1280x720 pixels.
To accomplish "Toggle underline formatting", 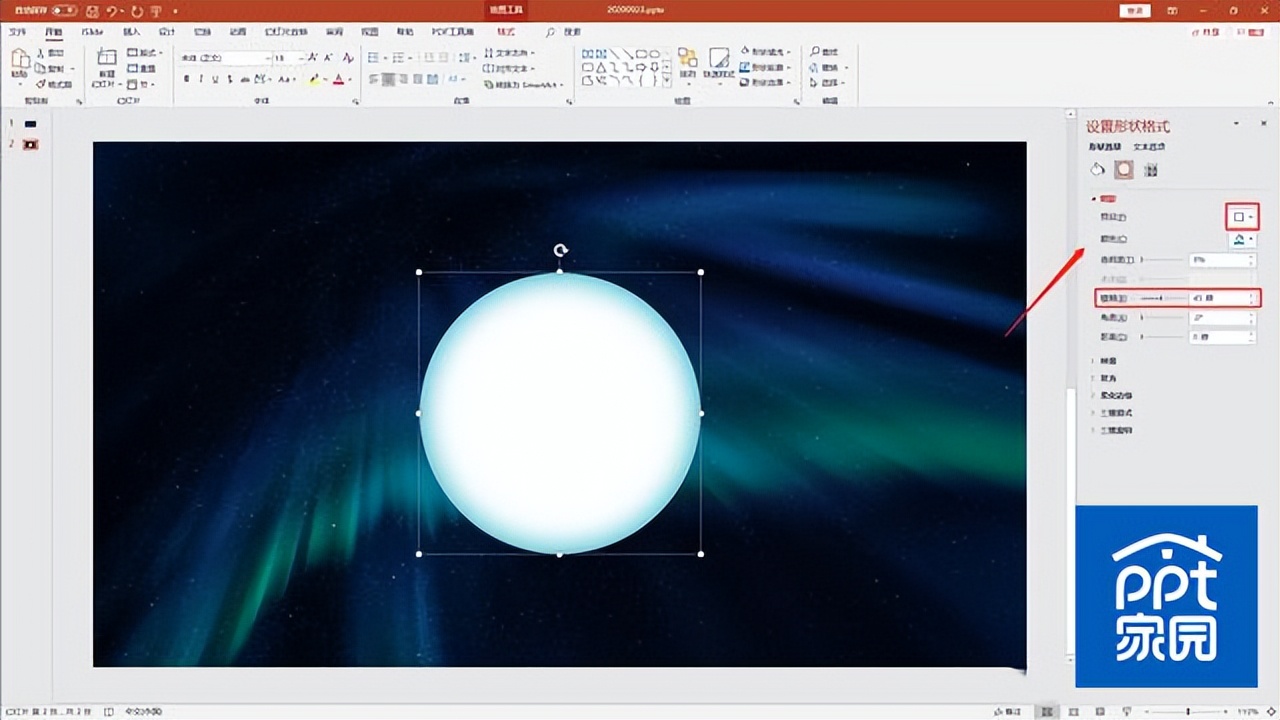I will point(215,79).
